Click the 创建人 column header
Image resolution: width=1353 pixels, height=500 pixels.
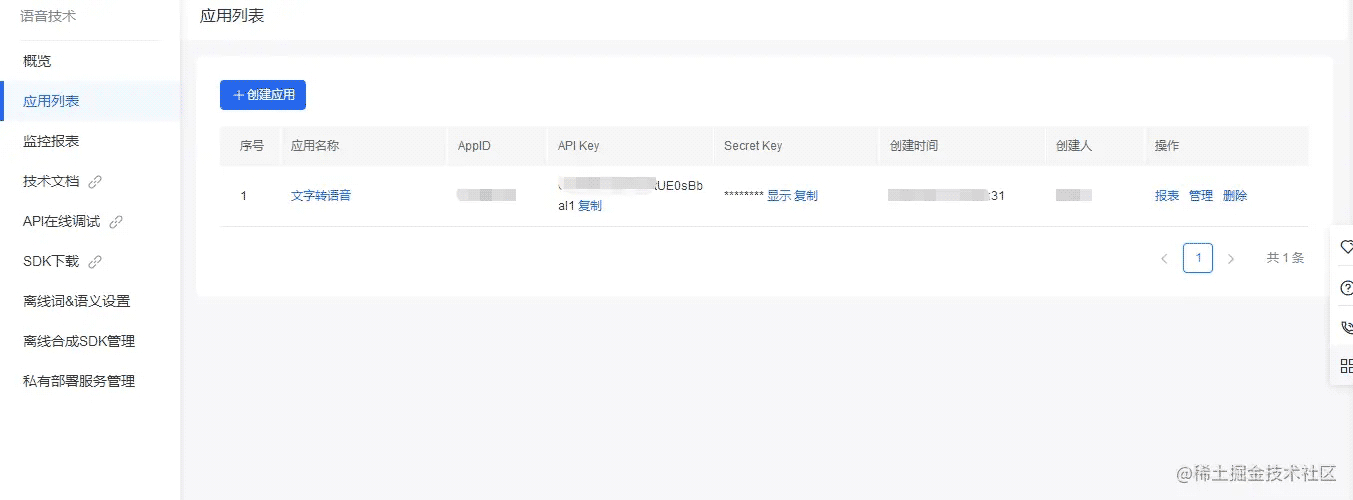click(x=1074, y=146)
